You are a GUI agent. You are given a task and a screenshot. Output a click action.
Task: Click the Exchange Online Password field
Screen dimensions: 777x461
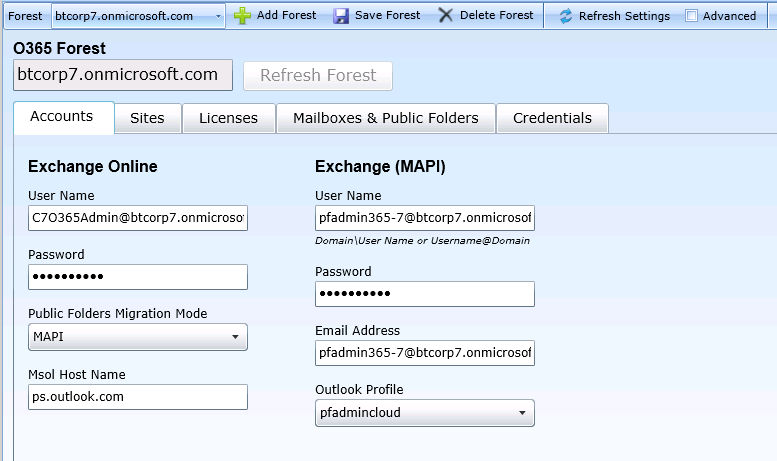pyautogui.click(x=138, y=277)
